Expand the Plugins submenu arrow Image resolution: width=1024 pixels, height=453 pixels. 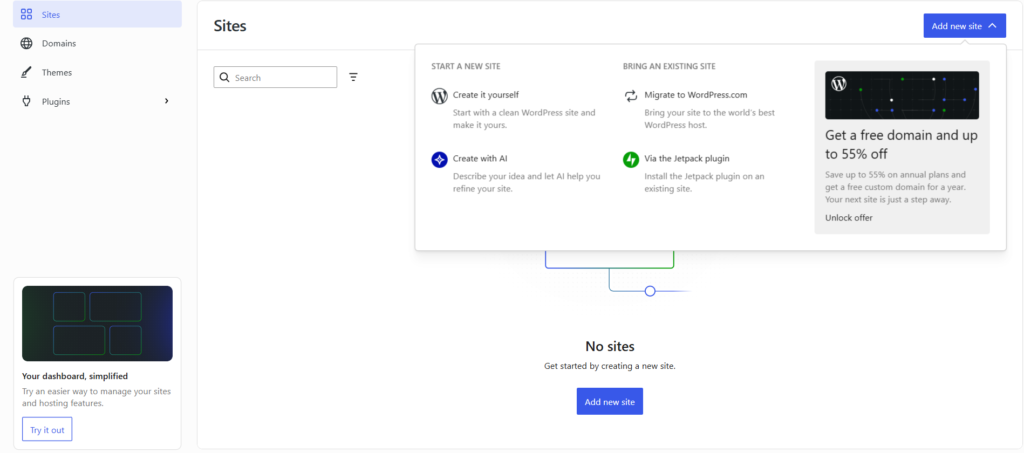point(166,101)
